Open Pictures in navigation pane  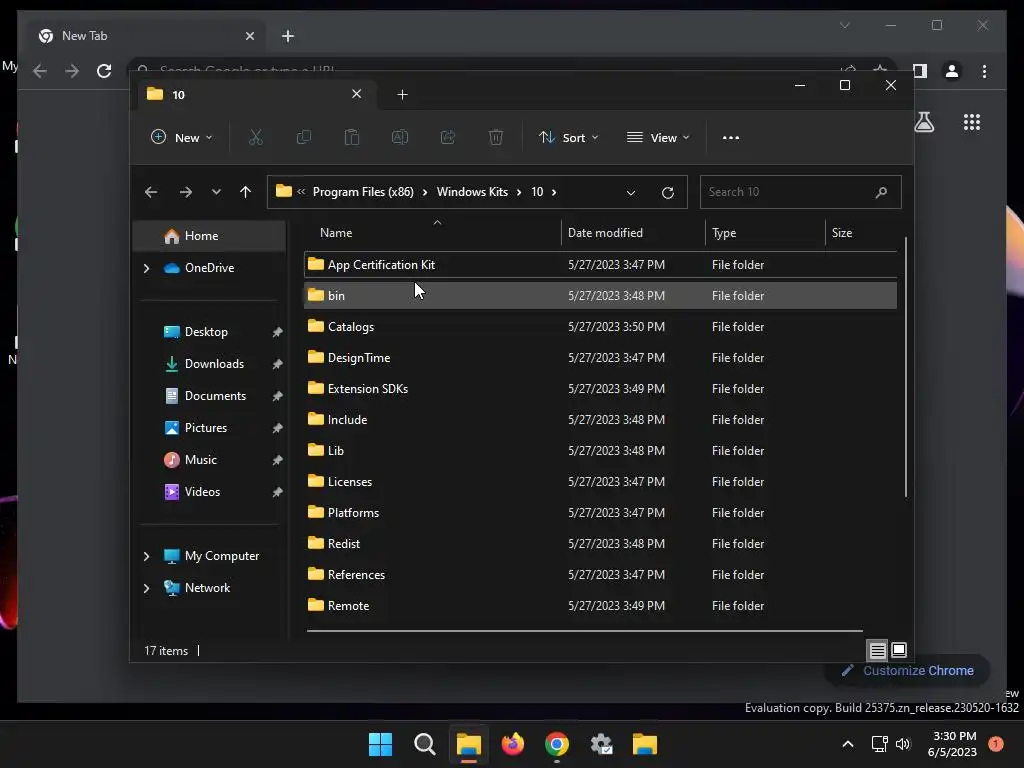click(x=206, y=428)
